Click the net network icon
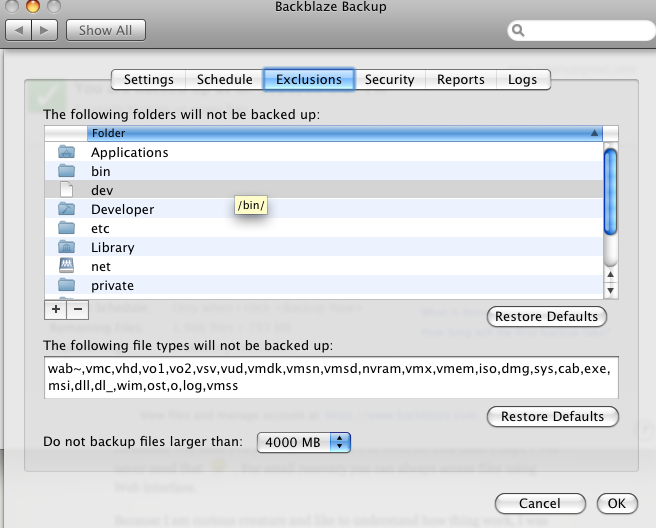Viewport: 656px width, 528px height. pos(67,266)
